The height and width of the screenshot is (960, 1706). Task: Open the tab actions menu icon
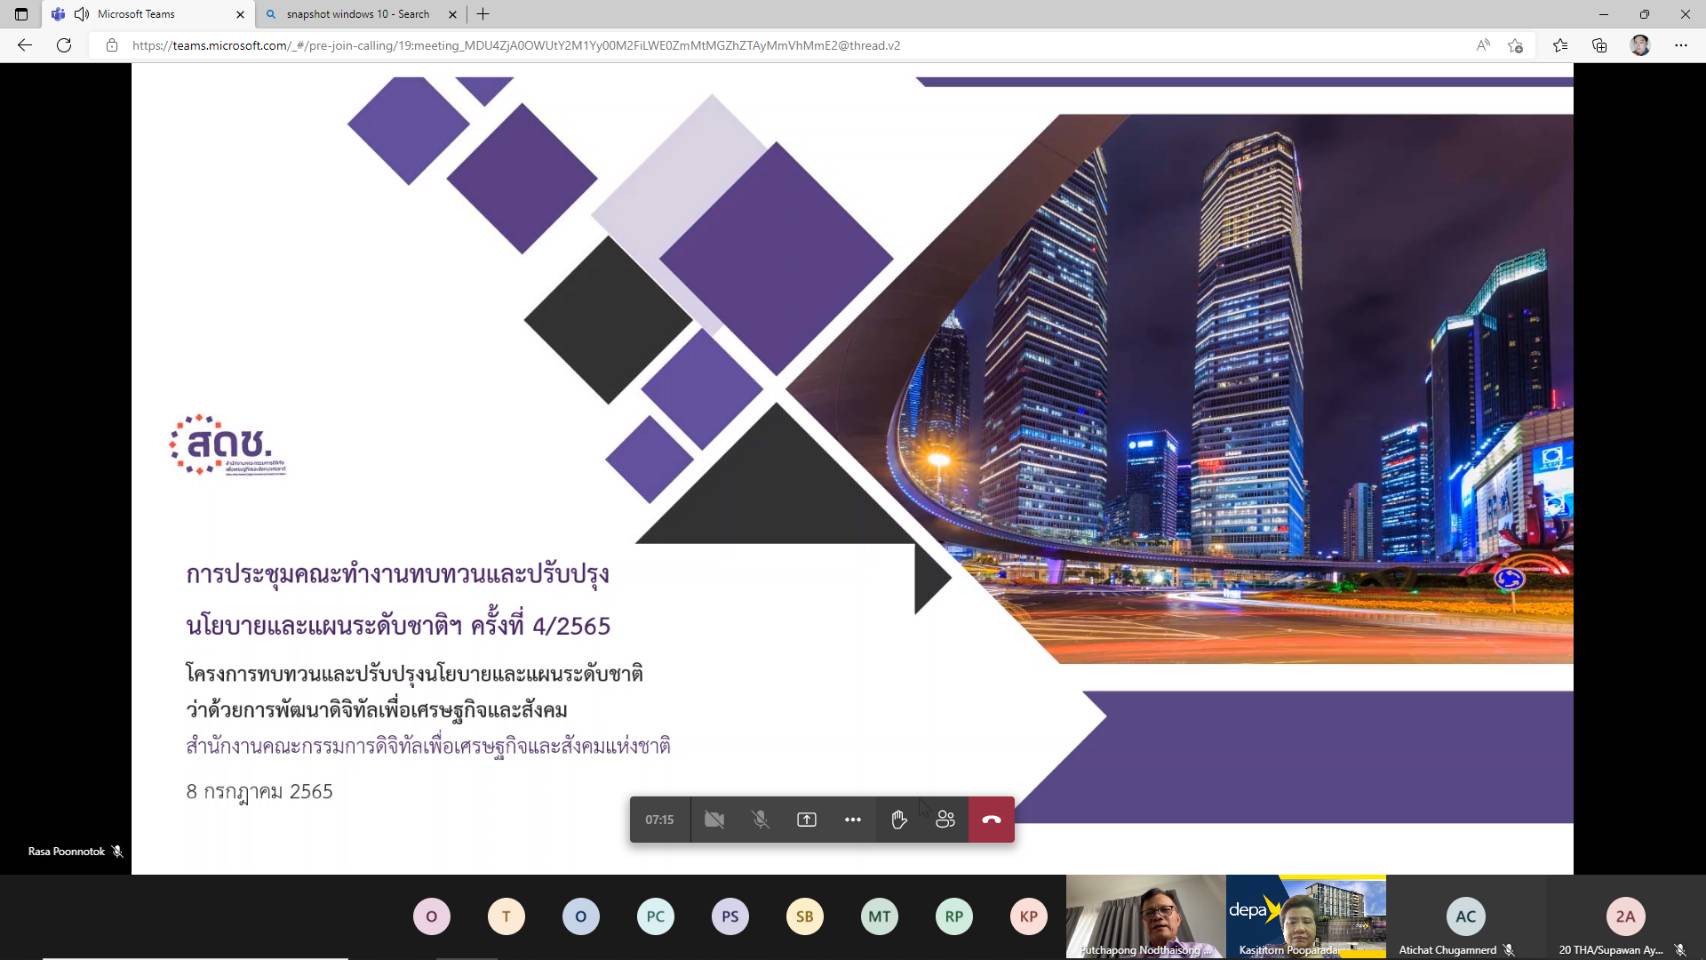click(x=21, y=14)
